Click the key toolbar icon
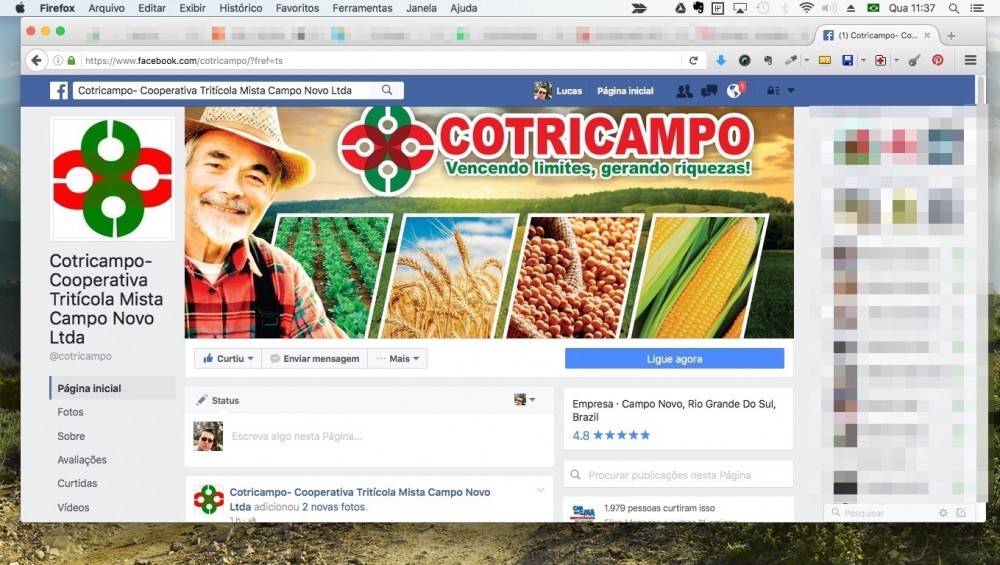 [914, 60]
